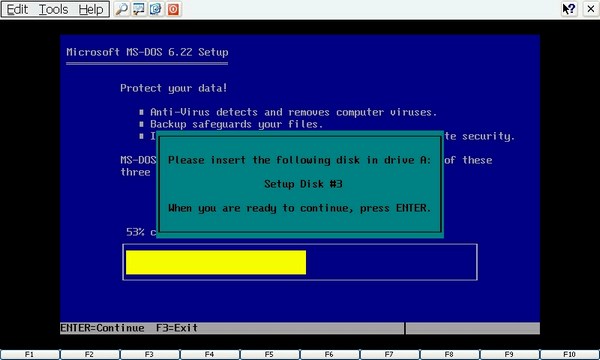Image resolution: width=600 pixels, height=360 pixels.
Task: Click the F5 function key button
Action: tap(270, 355)
